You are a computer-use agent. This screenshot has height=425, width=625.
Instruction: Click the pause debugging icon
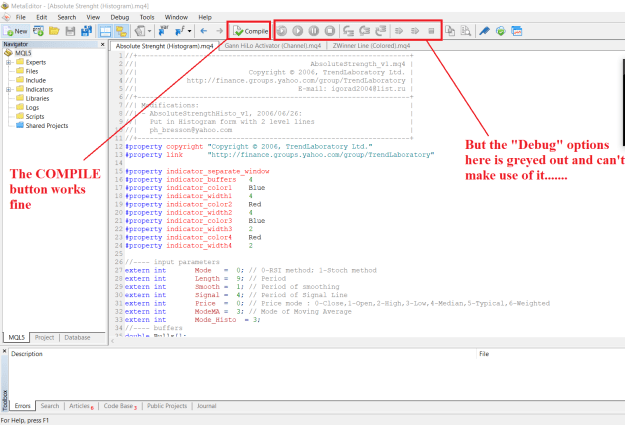[314, 31]
